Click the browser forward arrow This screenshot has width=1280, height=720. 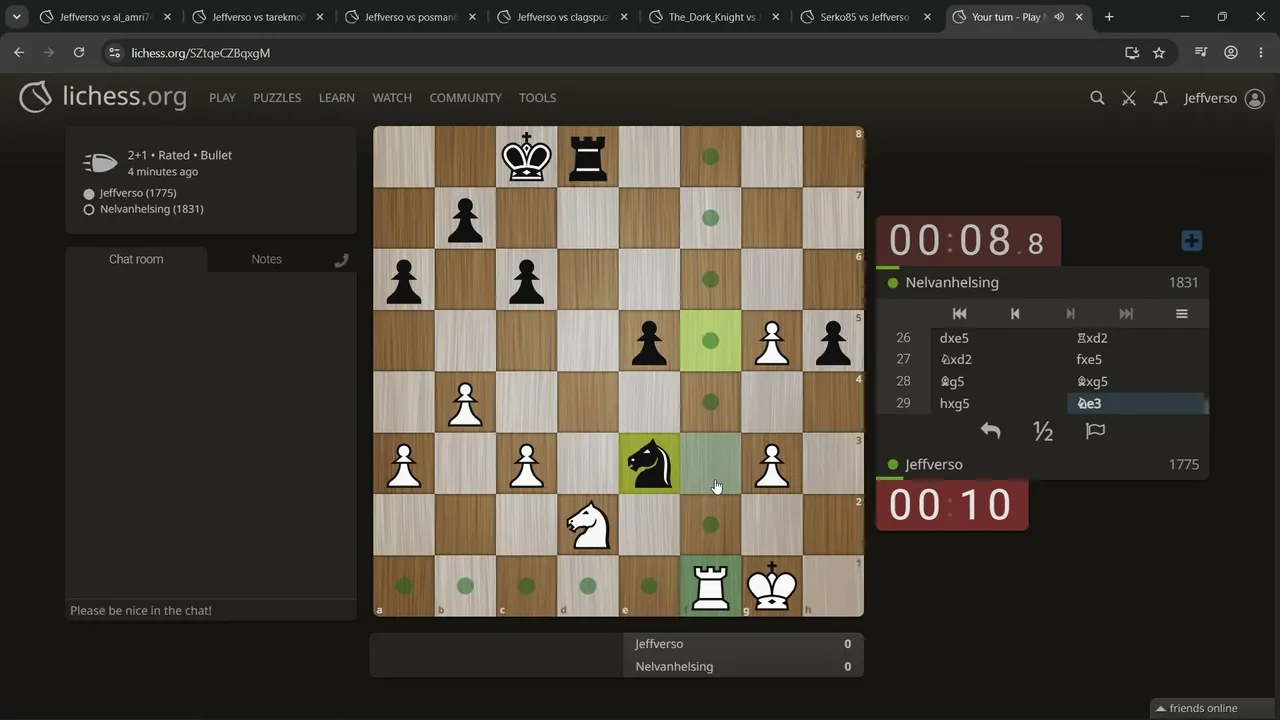(x=49, y=53)
